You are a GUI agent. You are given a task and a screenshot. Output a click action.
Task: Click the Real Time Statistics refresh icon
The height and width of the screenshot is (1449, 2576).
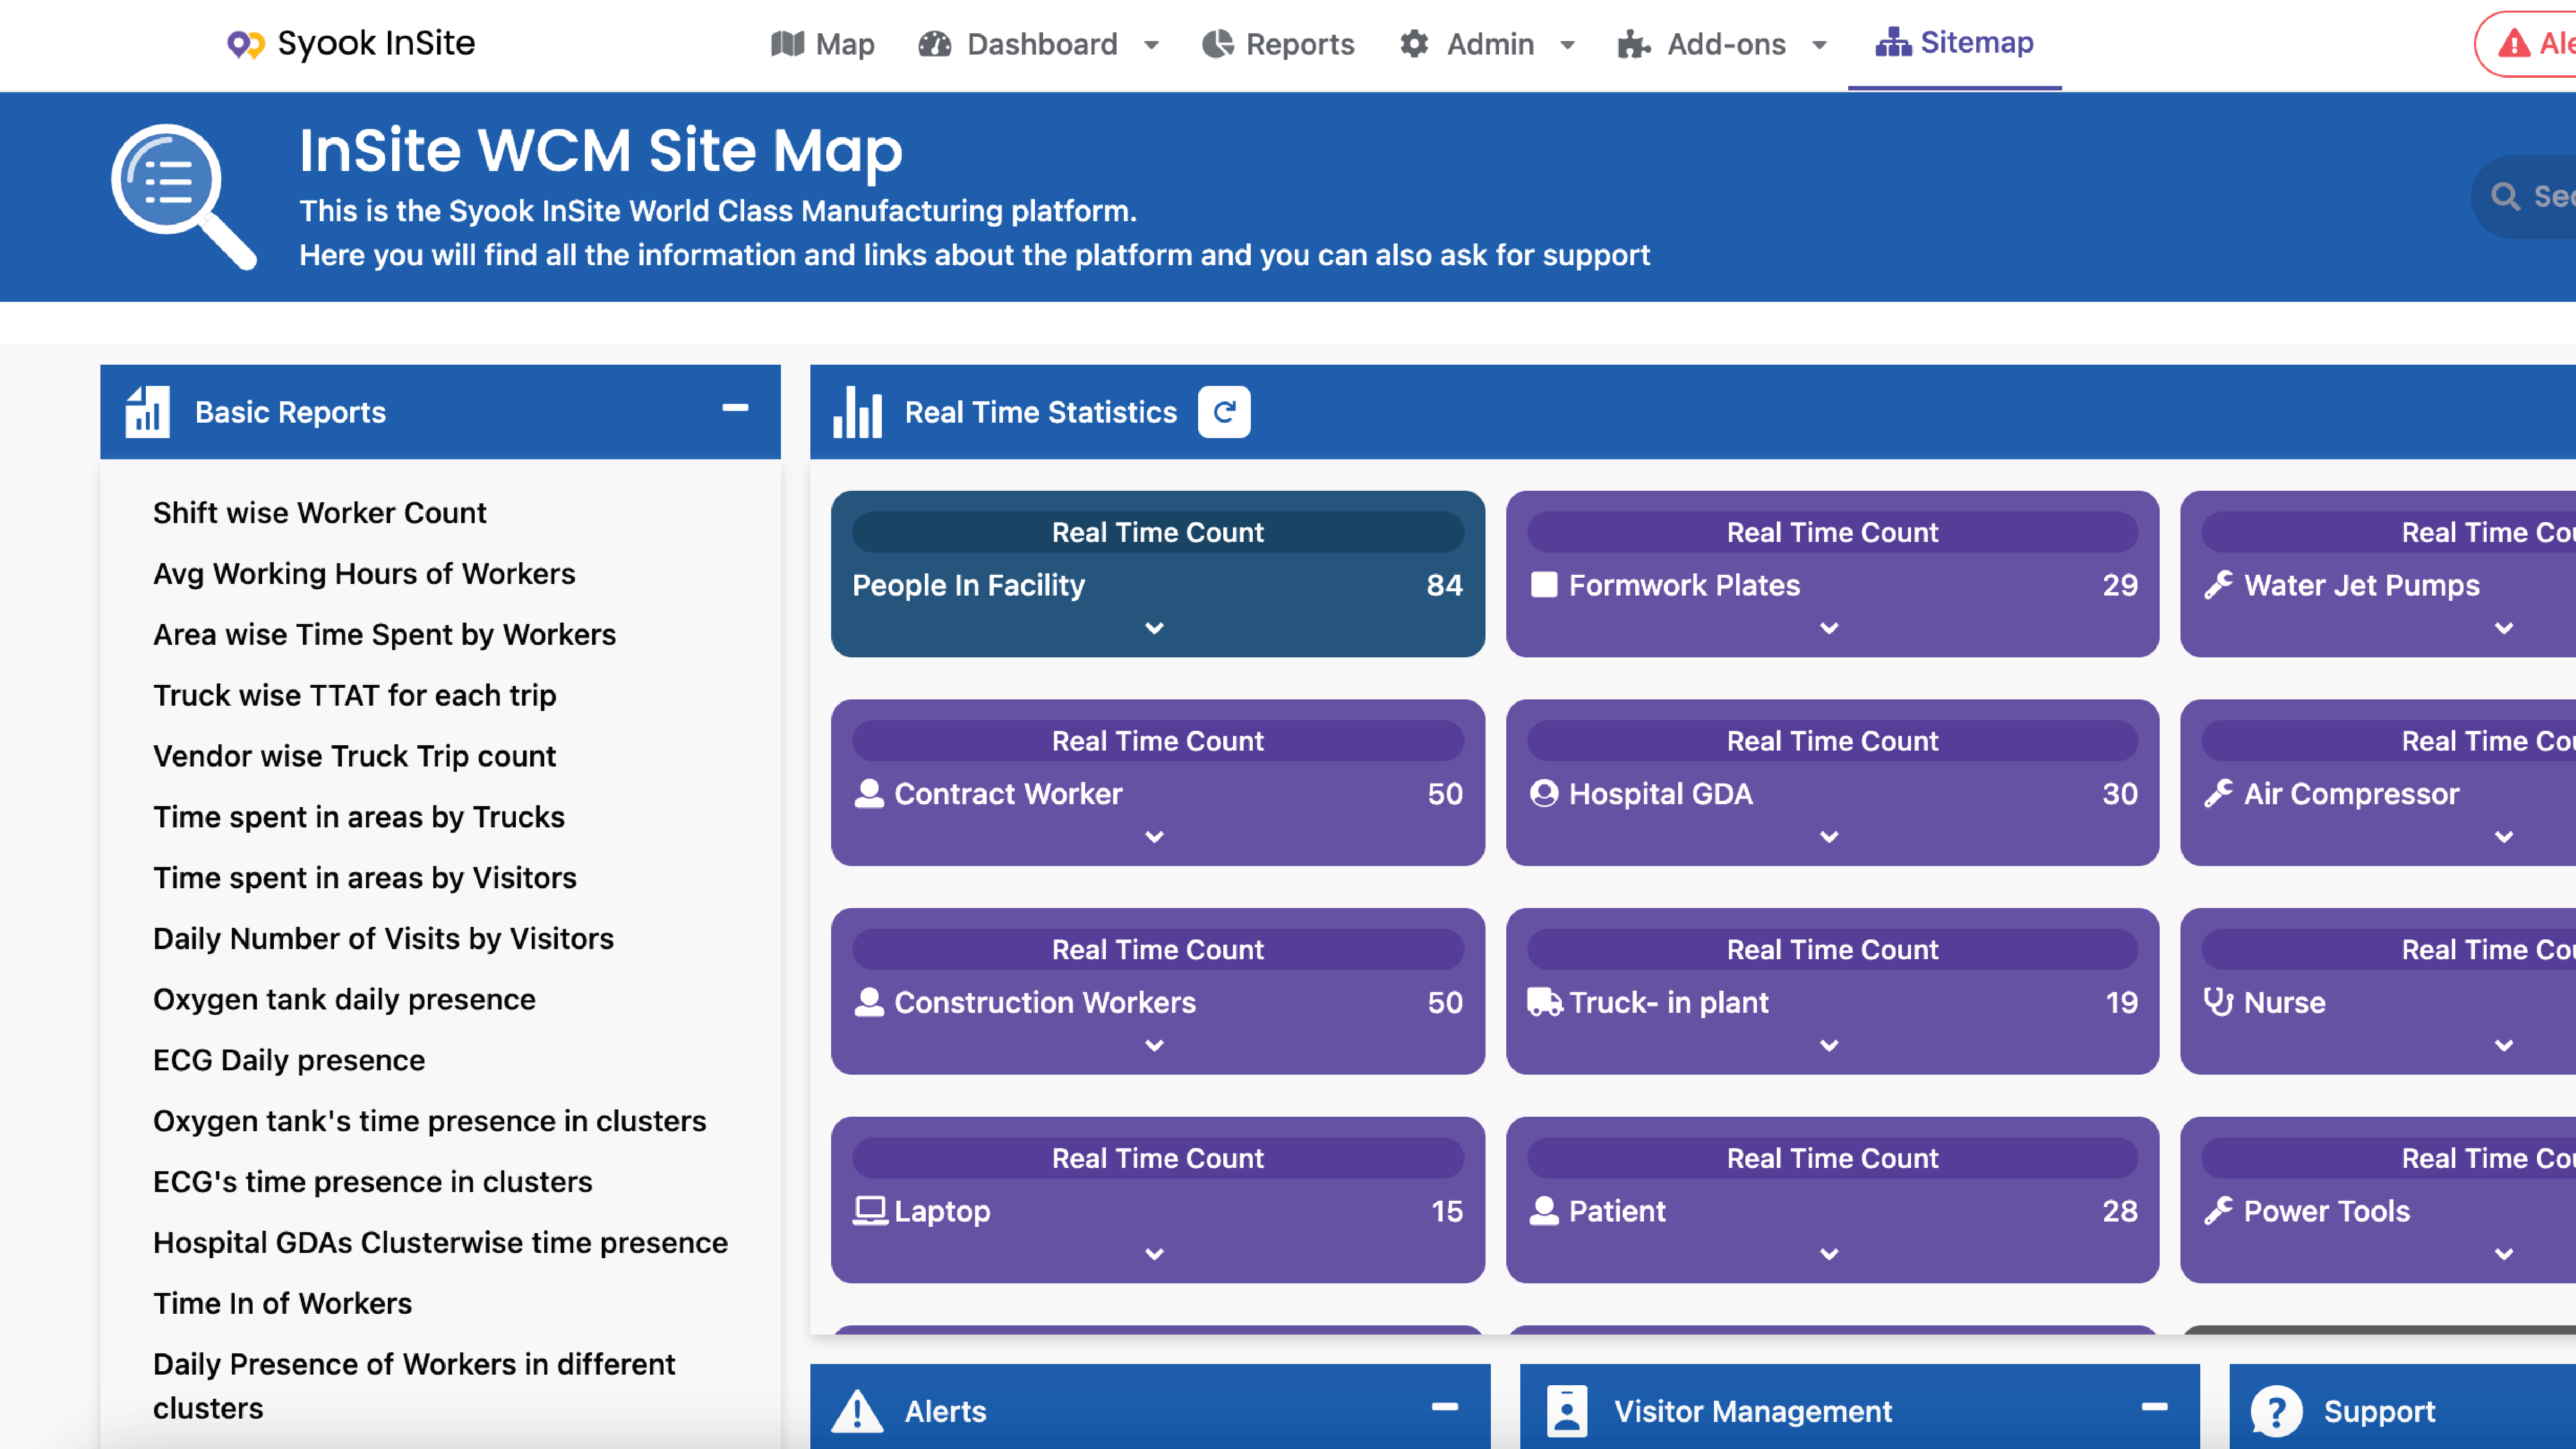[1223, 412]
